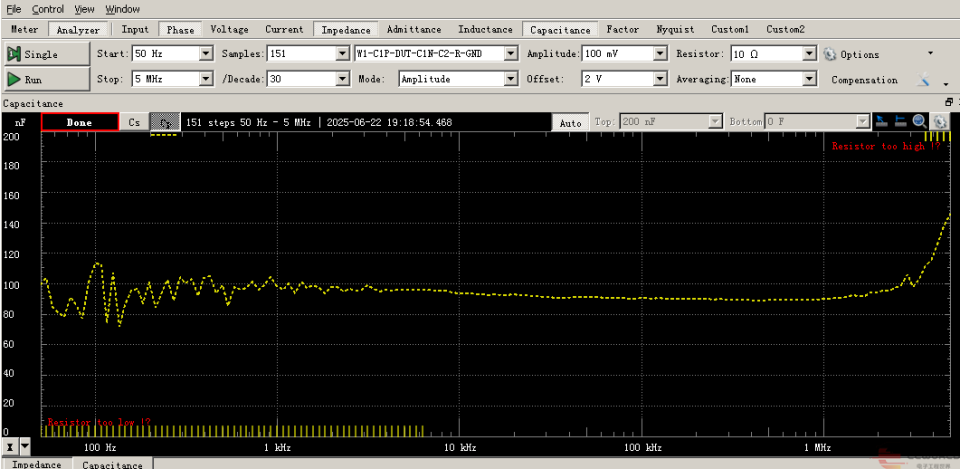Viewport: 960px width, 469px height.
Task: Click the Auto range button
Action: pyautogui.click(x=571, y=122)
